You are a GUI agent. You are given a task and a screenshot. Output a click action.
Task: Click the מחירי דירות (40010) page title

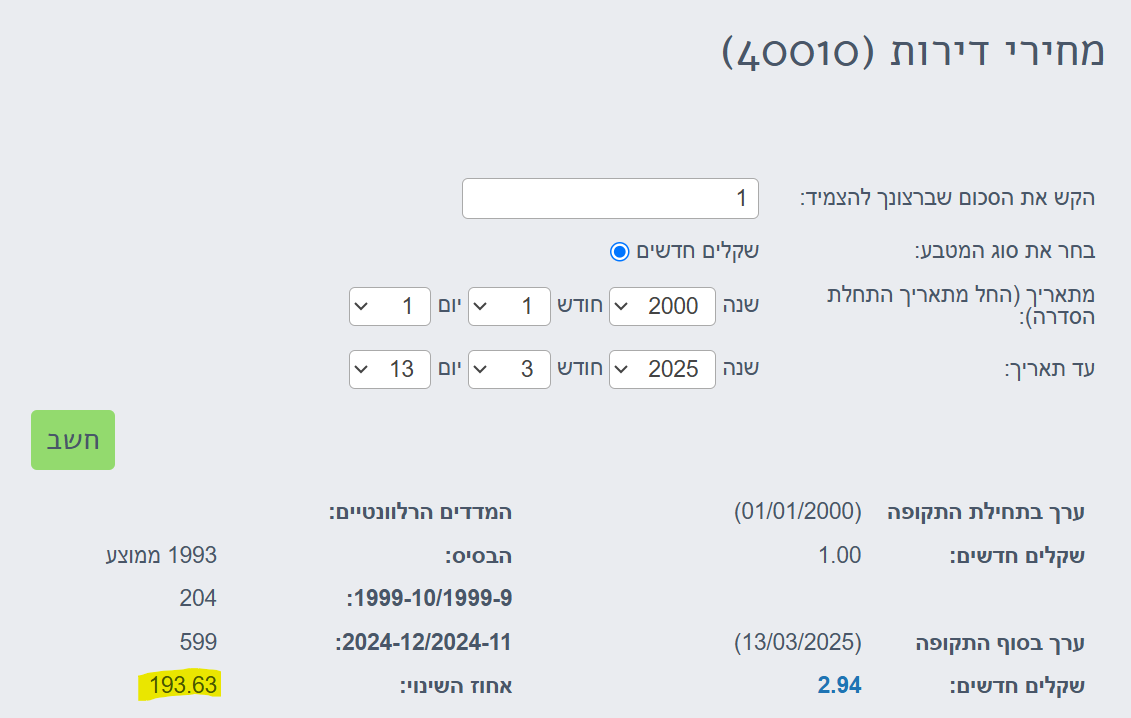click(913, 52)
